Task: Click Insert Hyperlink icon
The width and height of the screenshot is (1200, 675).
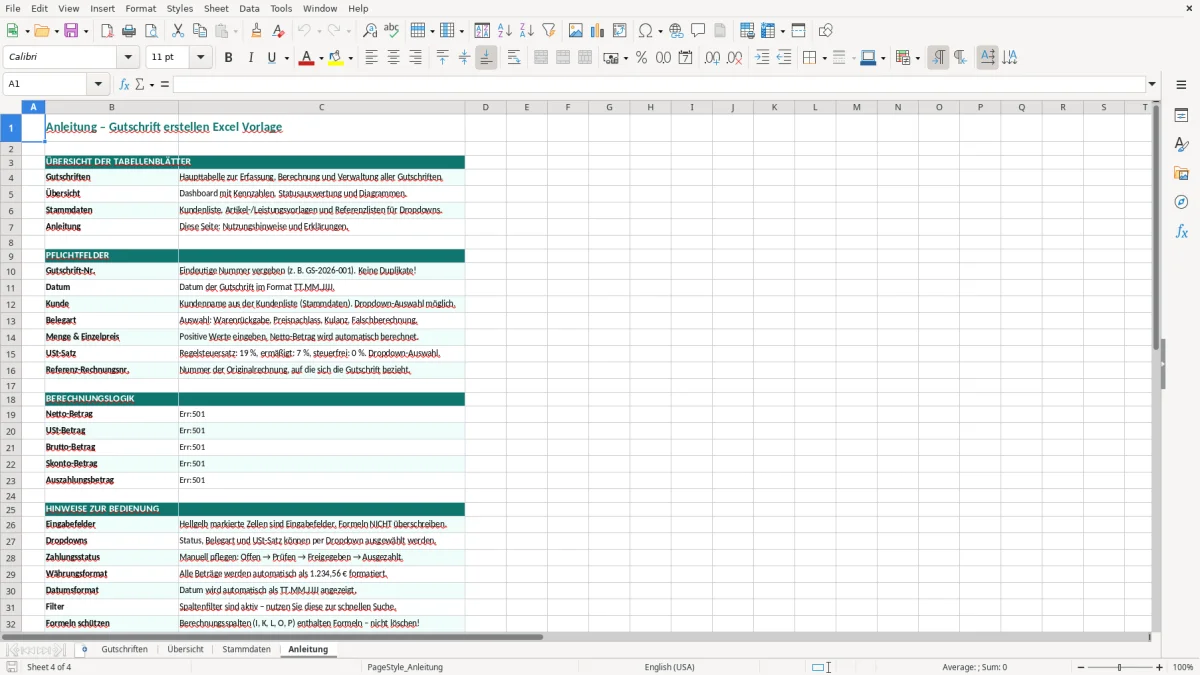Action: click(x=676, y=31)
